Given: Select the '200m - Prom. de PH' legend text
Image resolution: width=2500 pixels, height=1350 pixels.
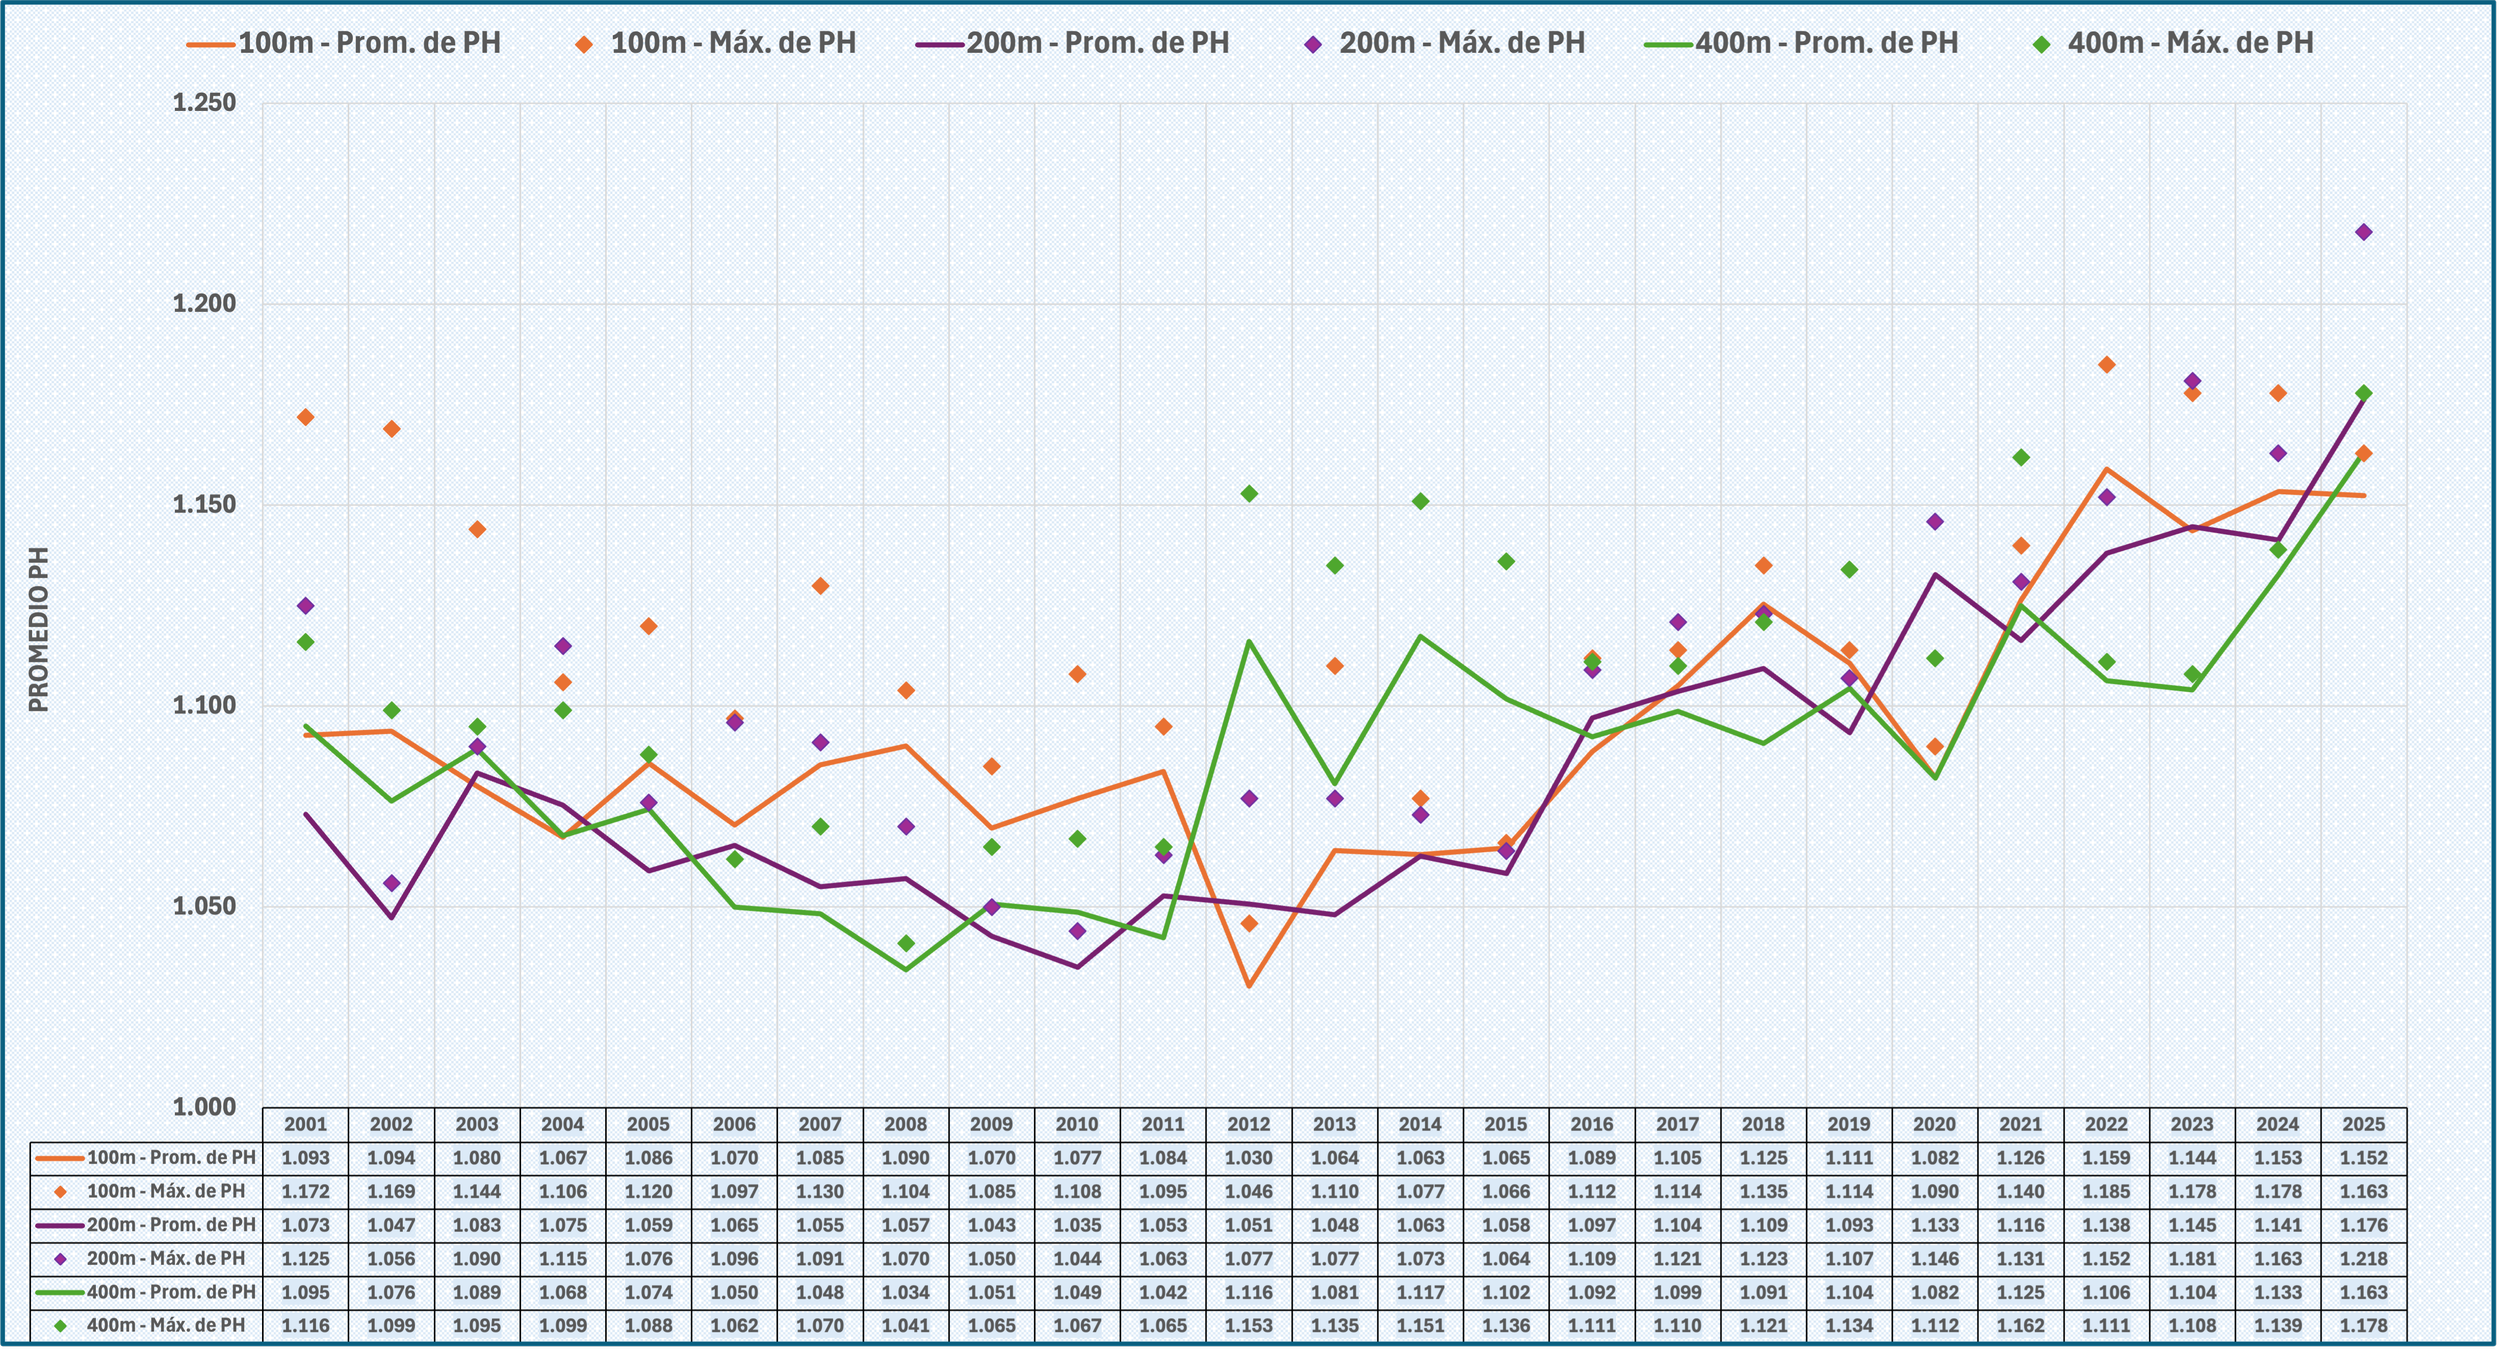Looking at the screenshot, I should [1097, 44].
